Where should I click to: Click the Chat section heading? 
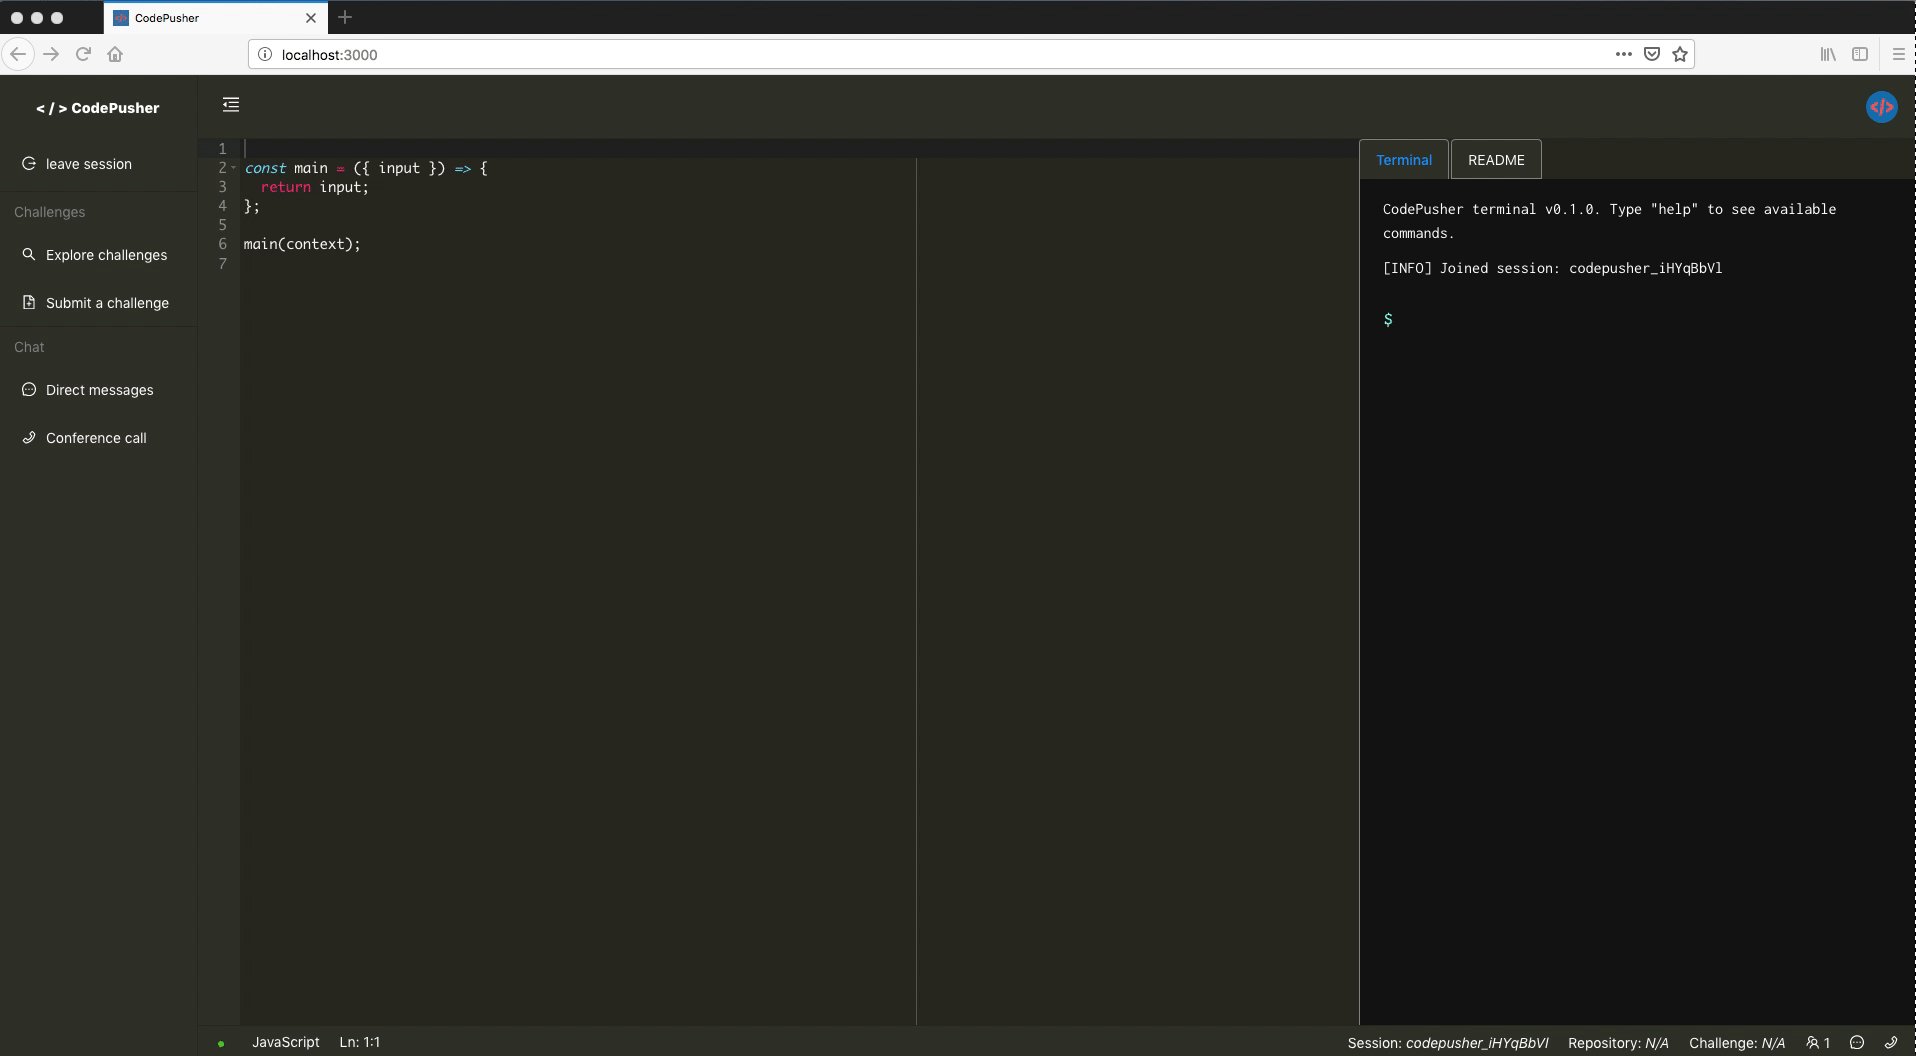[x=29, y=347]
